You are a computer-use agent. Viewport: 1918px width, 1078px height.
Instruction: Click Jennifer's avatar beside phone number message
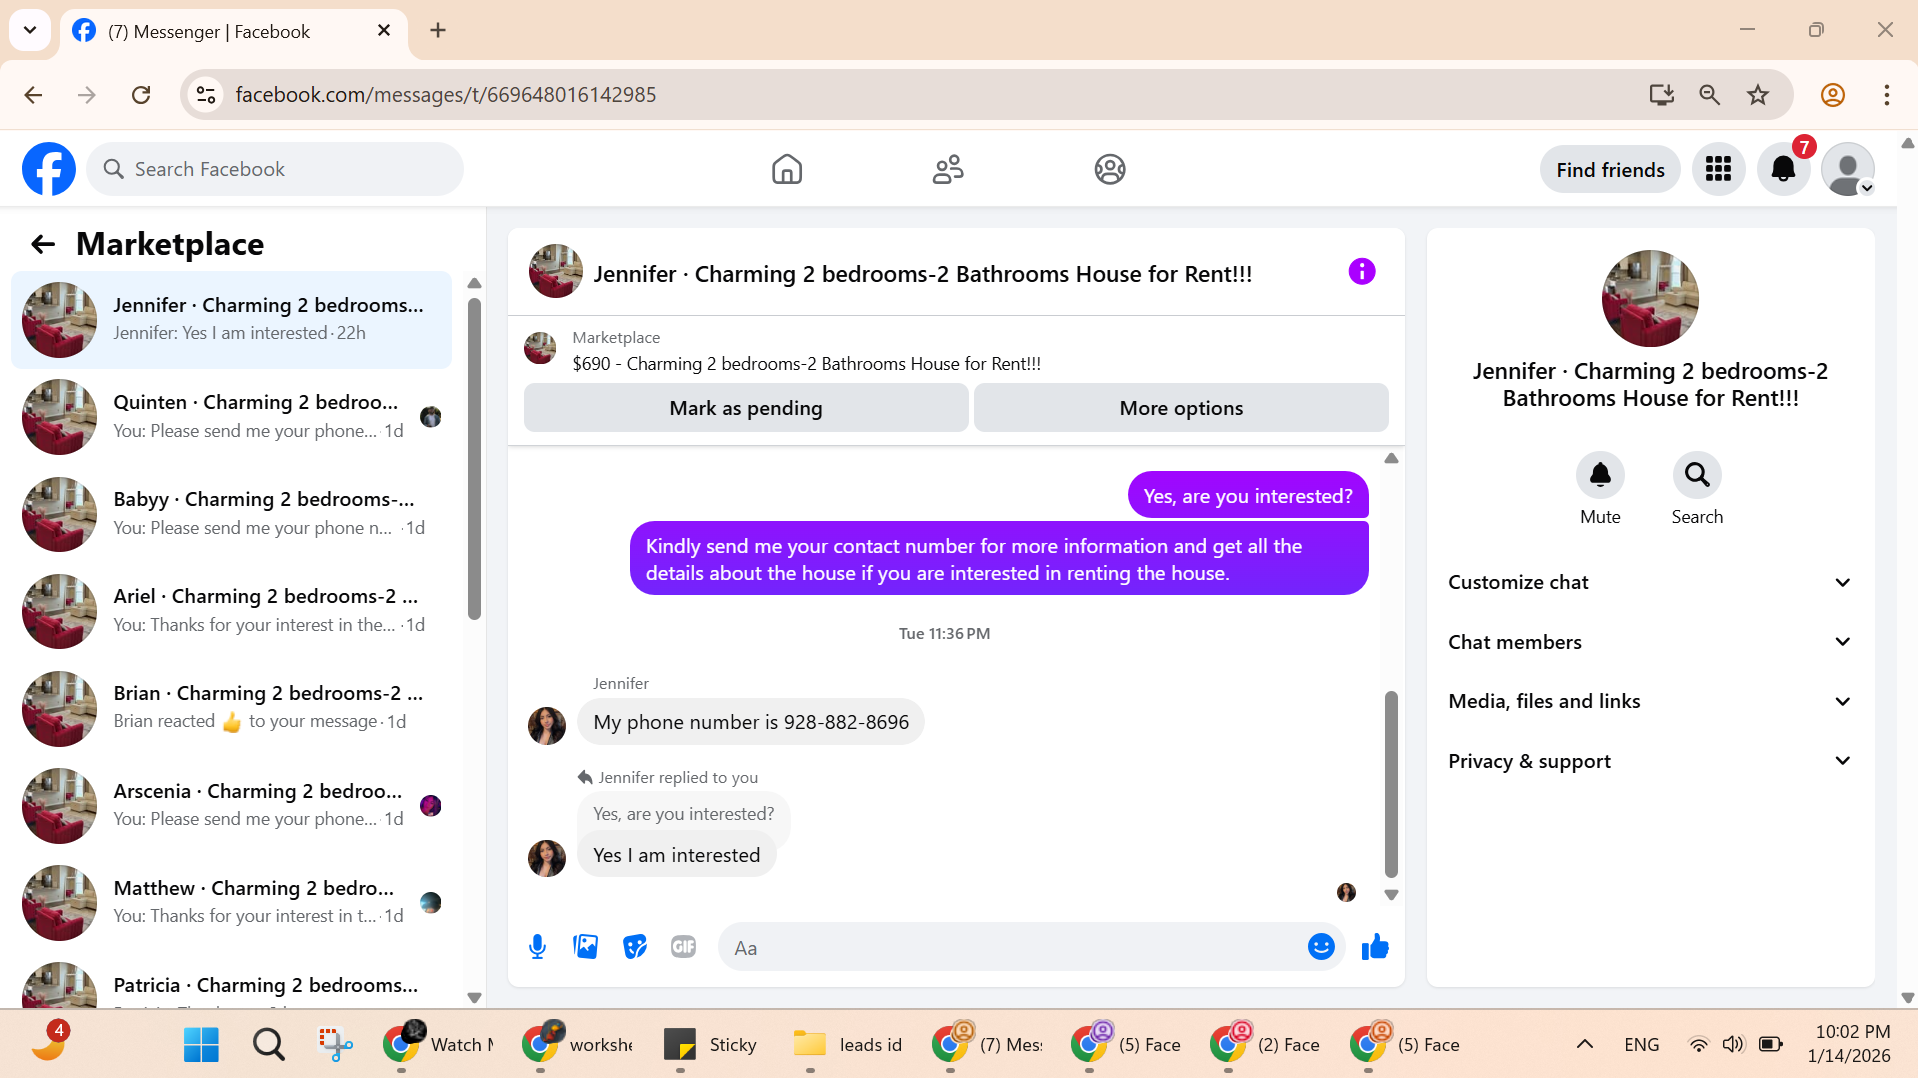(x=547, y=725)
